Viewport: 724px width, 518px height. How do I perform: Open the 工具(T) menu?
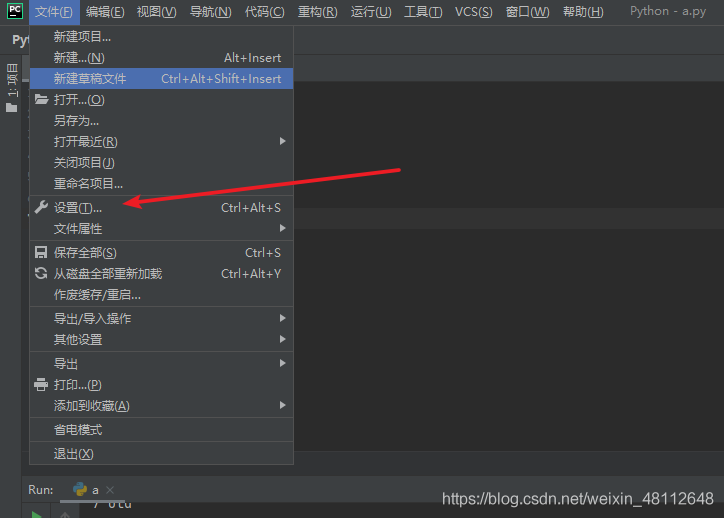pyautogui.click(x=423, y=12)
